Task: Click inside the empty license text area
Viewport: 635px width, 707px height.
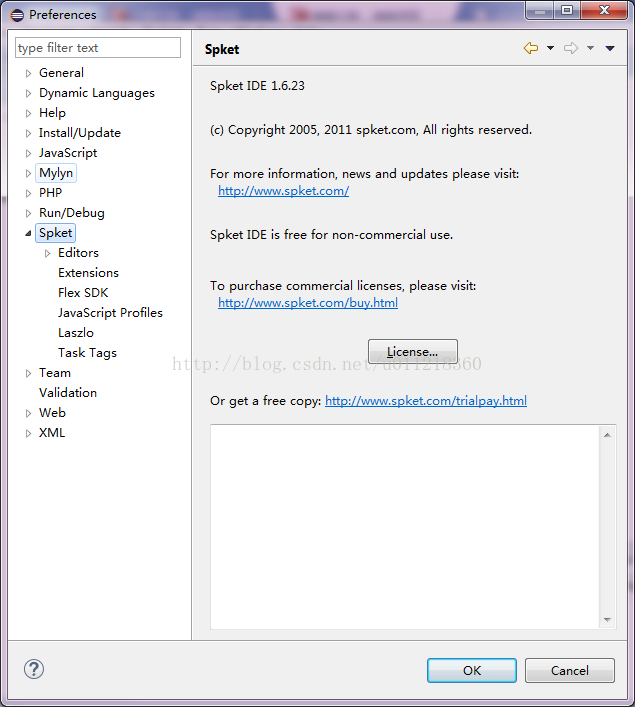Action: tap(405, 527)
